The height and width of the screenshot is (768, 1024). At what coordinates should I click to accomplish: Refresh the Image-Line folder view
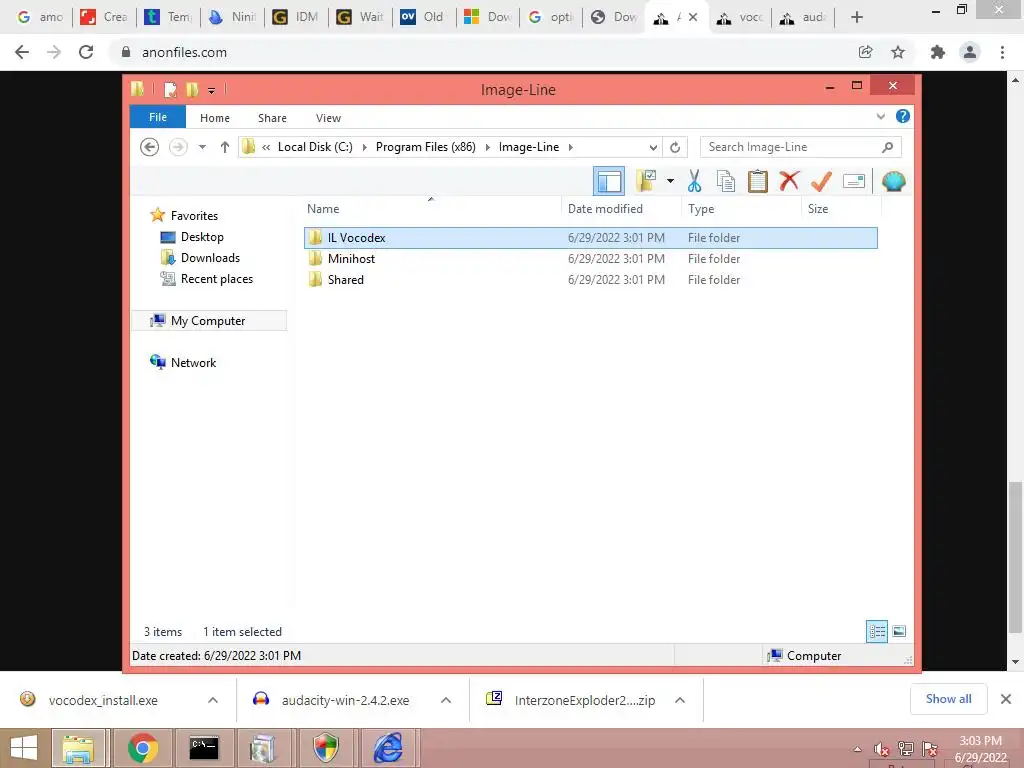point(675,148)
